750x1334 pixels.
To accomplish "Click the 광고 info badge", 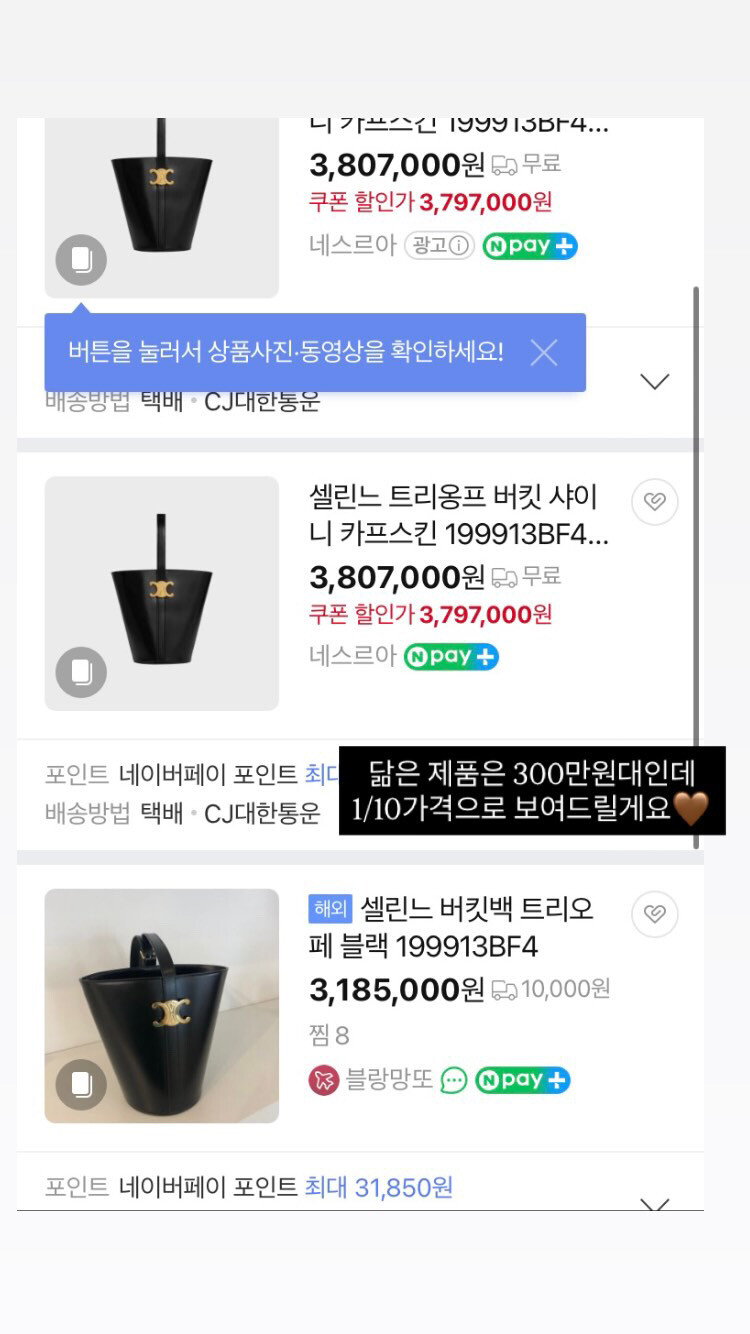I will [x=439, y=246].
